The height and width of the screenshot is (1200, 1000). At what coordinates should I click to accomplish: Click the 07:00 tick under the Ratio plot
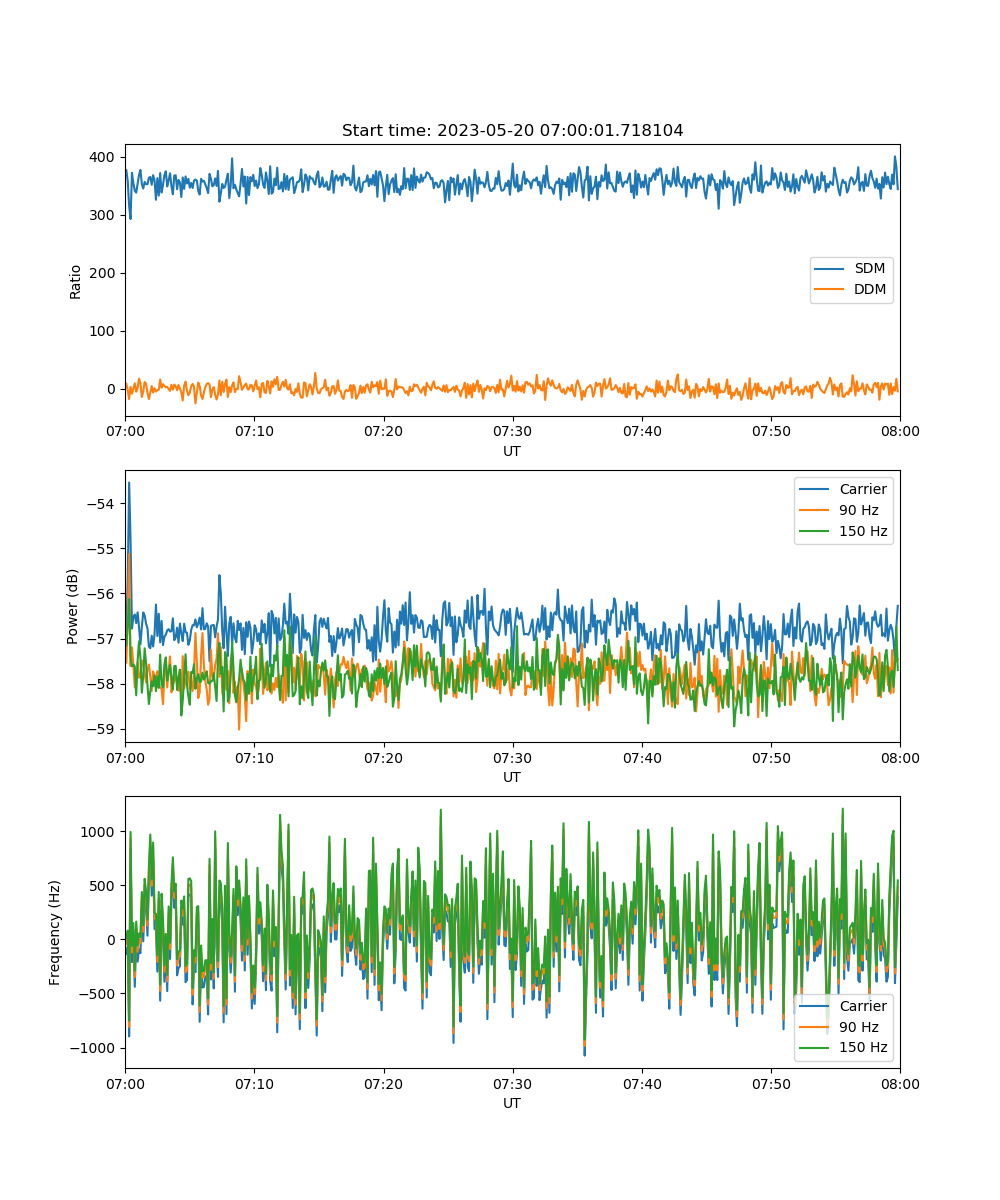click(125, 431)
